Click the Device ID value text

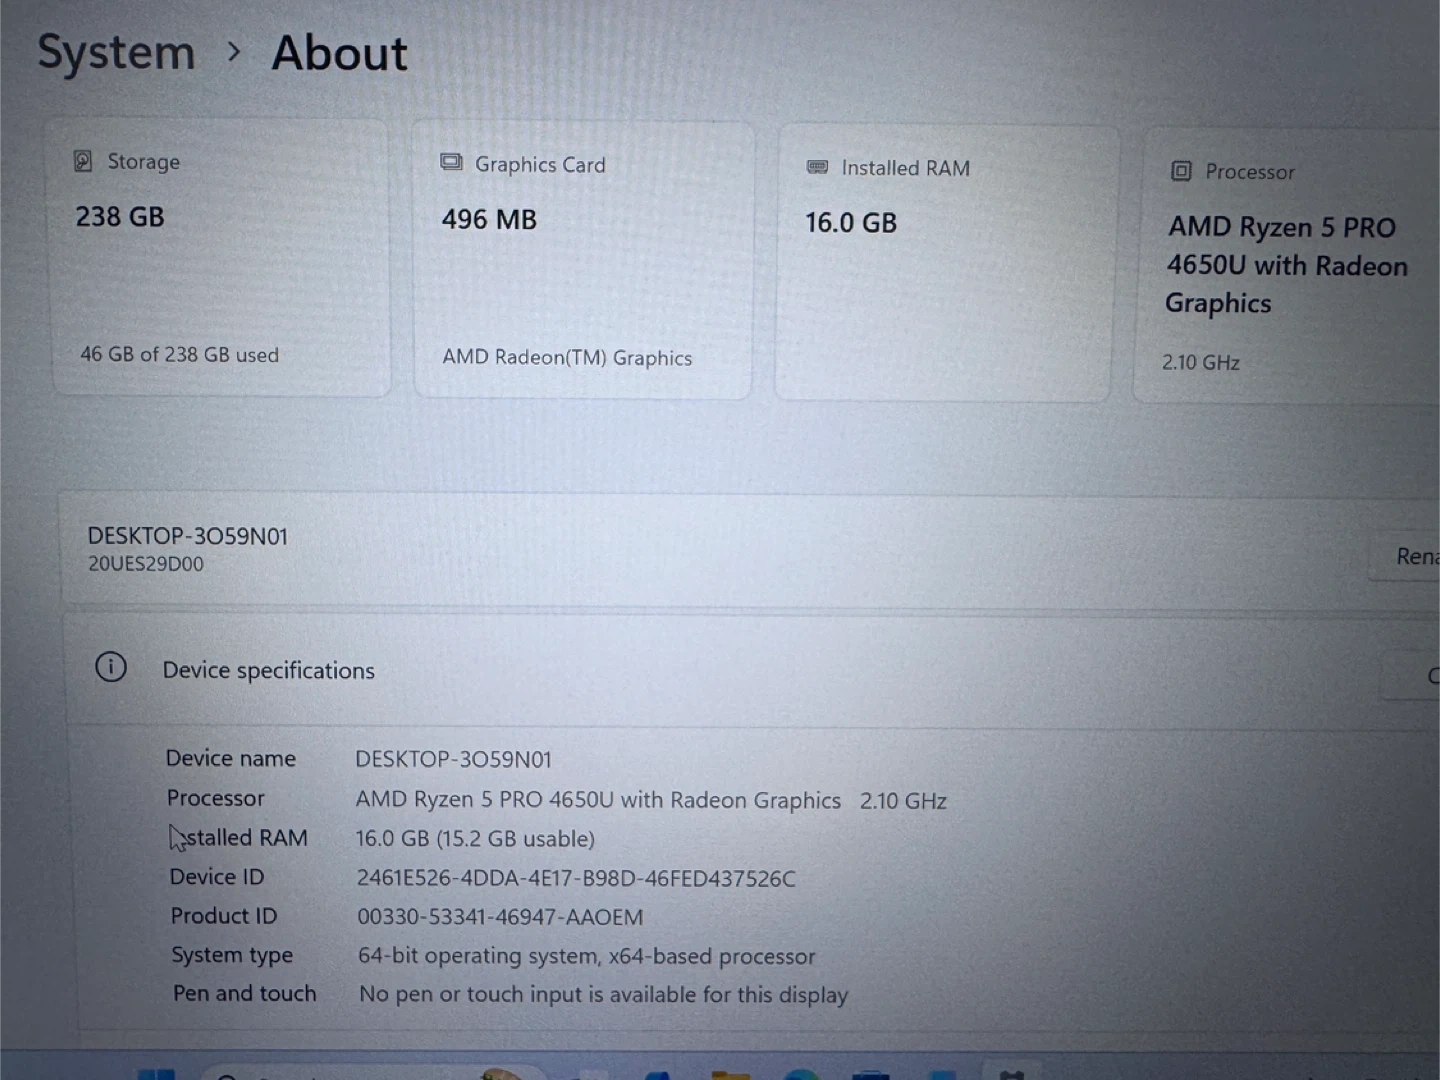coord(576,878)
